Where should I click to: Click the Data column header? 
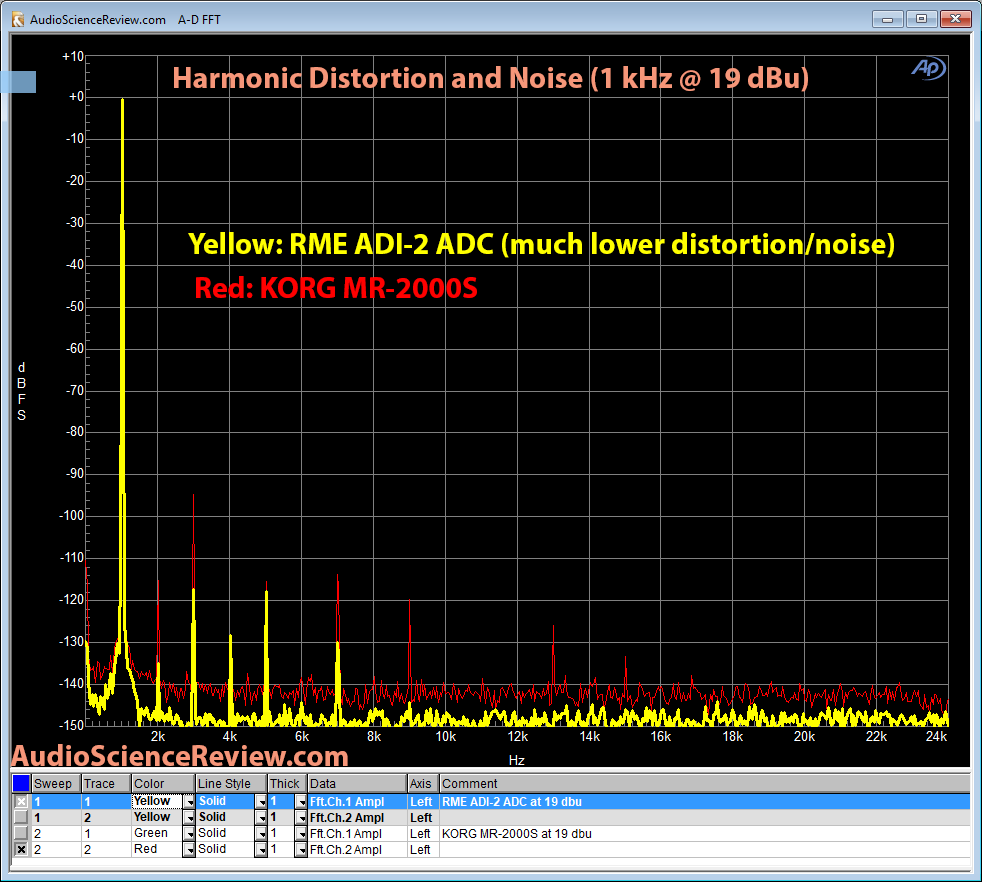pyautogui.click(x=357, y=784)
